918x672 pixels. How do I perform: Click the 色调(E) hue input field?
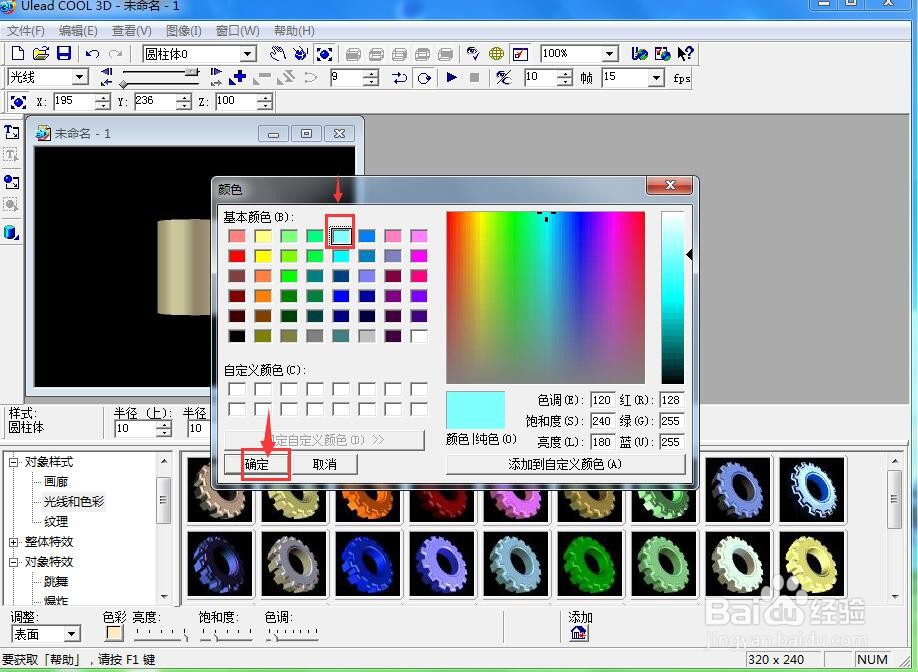602,400
